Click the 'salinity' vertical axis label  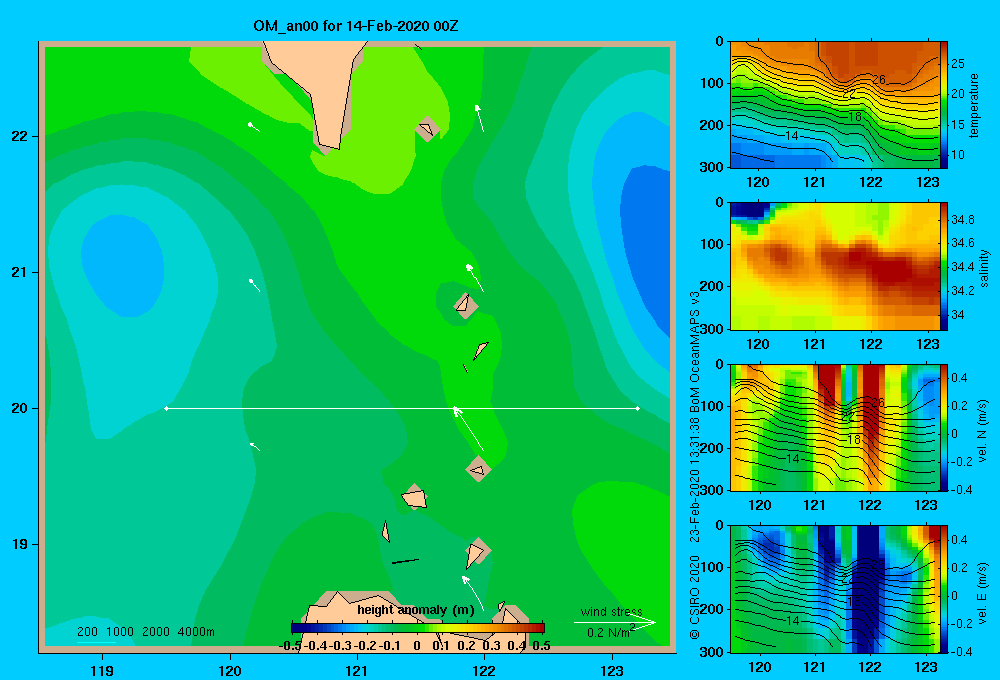point(984,268)
